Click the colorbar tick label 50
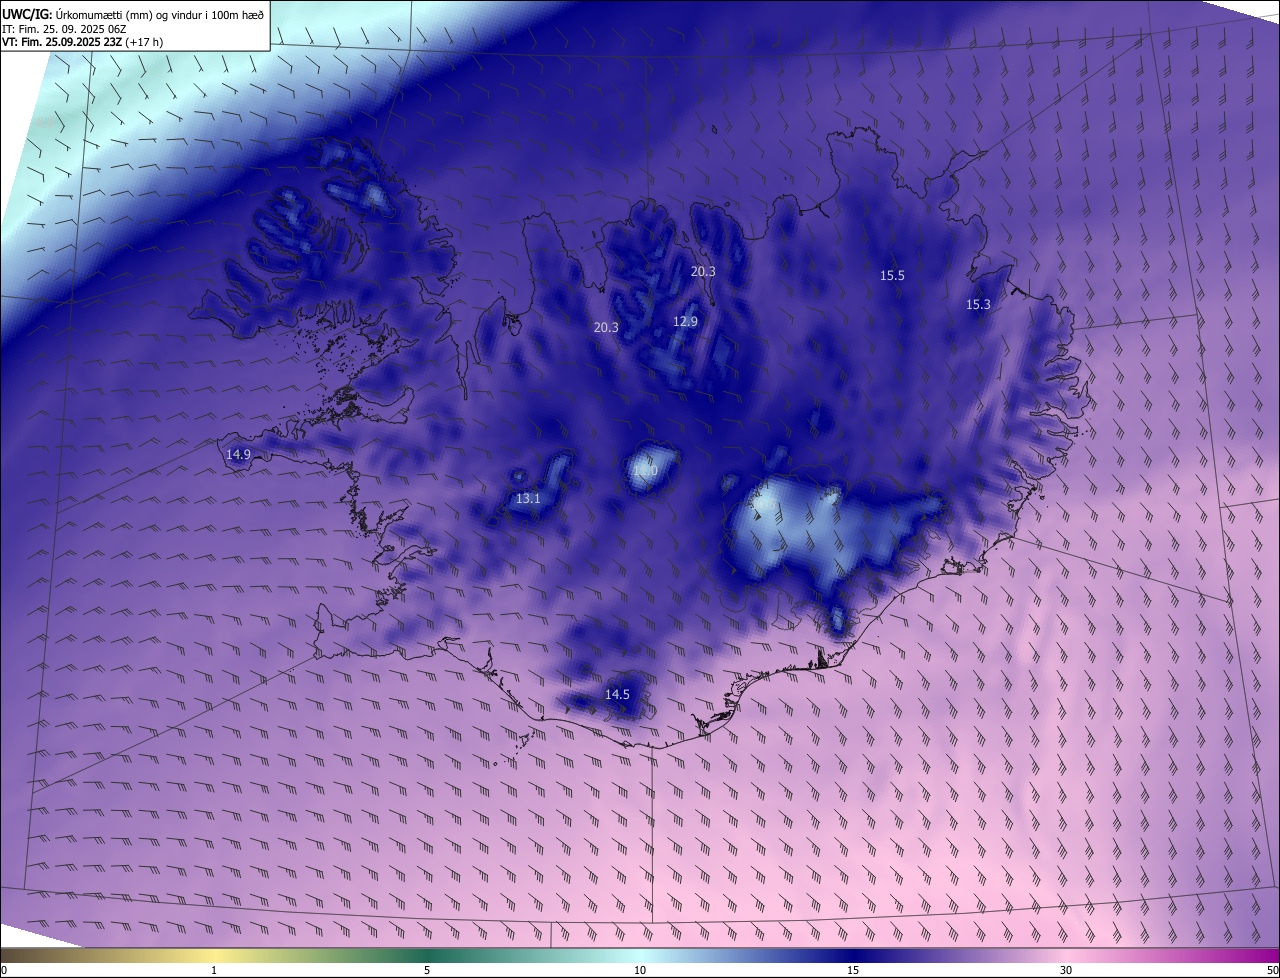Image resolution: width=1280 pixels, height=978 pixels. point(1272,970)
